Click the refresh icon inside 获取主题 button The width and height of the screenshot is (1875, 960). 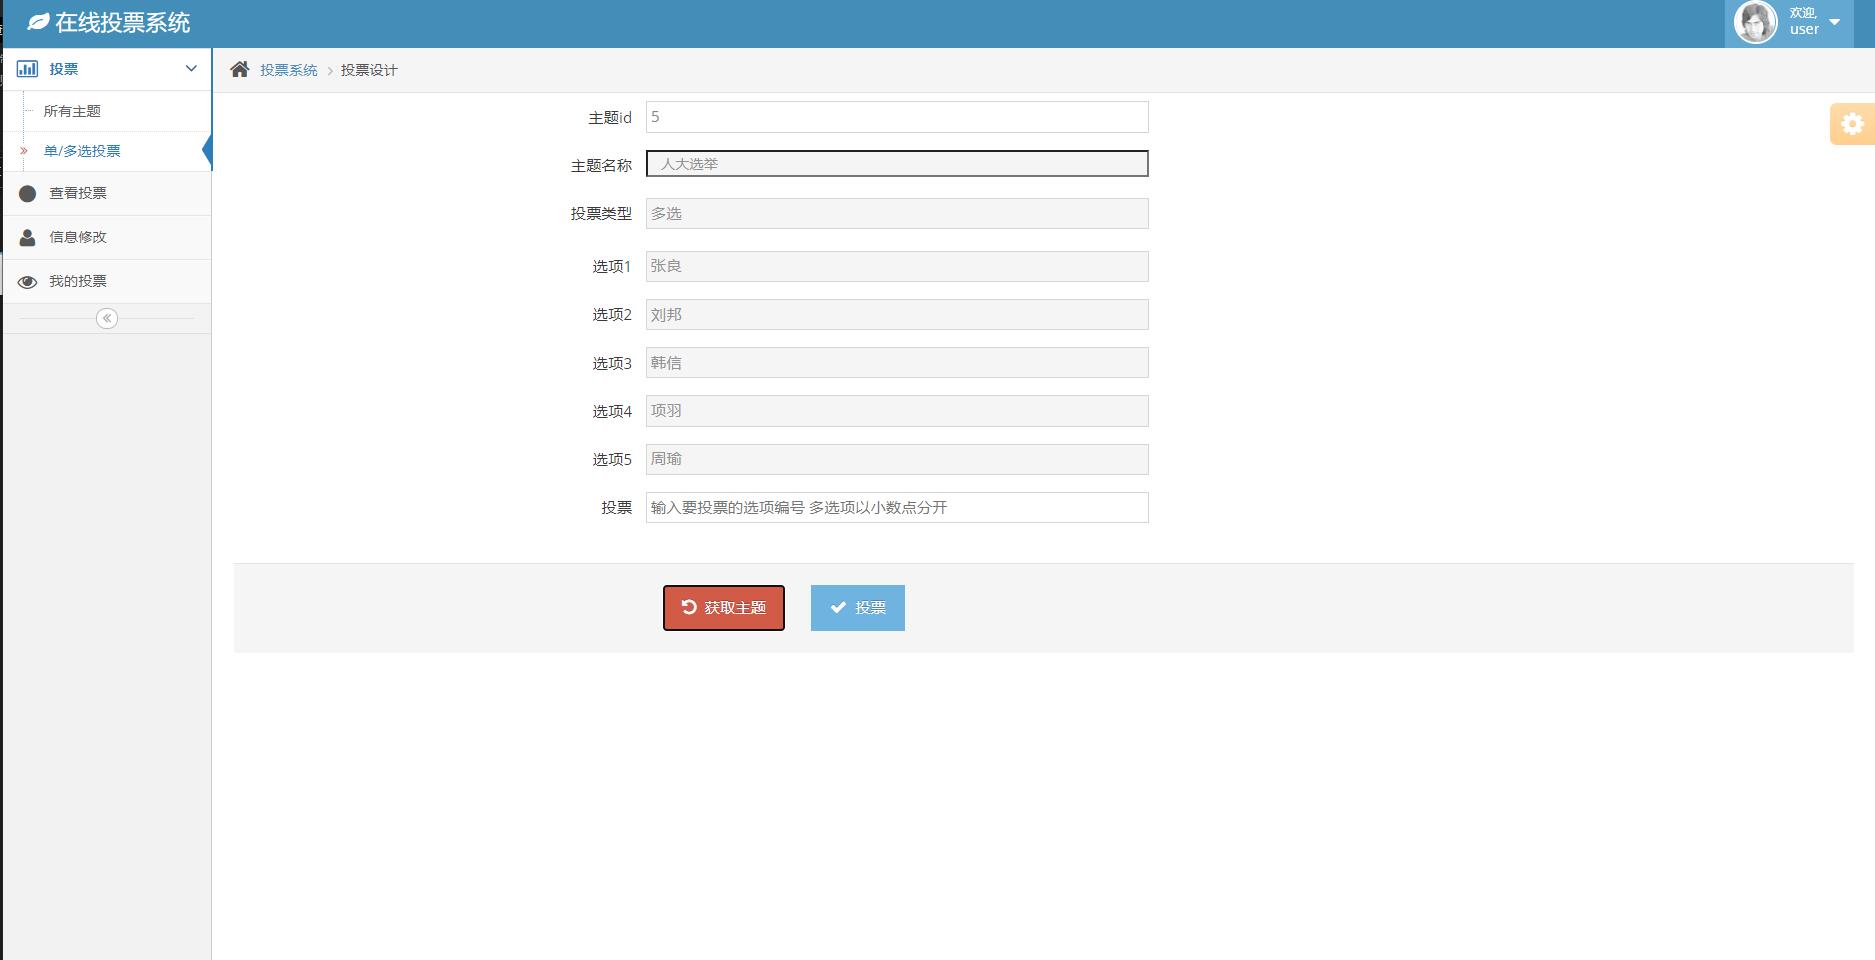[686, 606]
